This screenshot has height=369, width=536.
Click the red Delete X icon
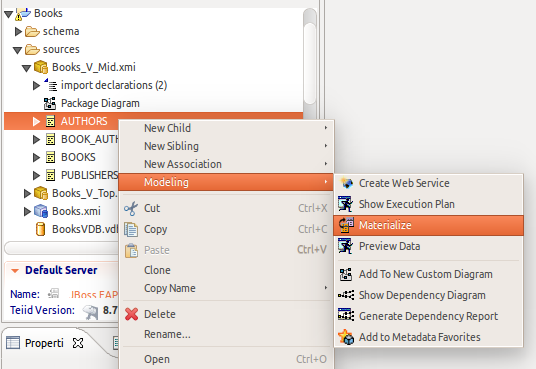132,314
